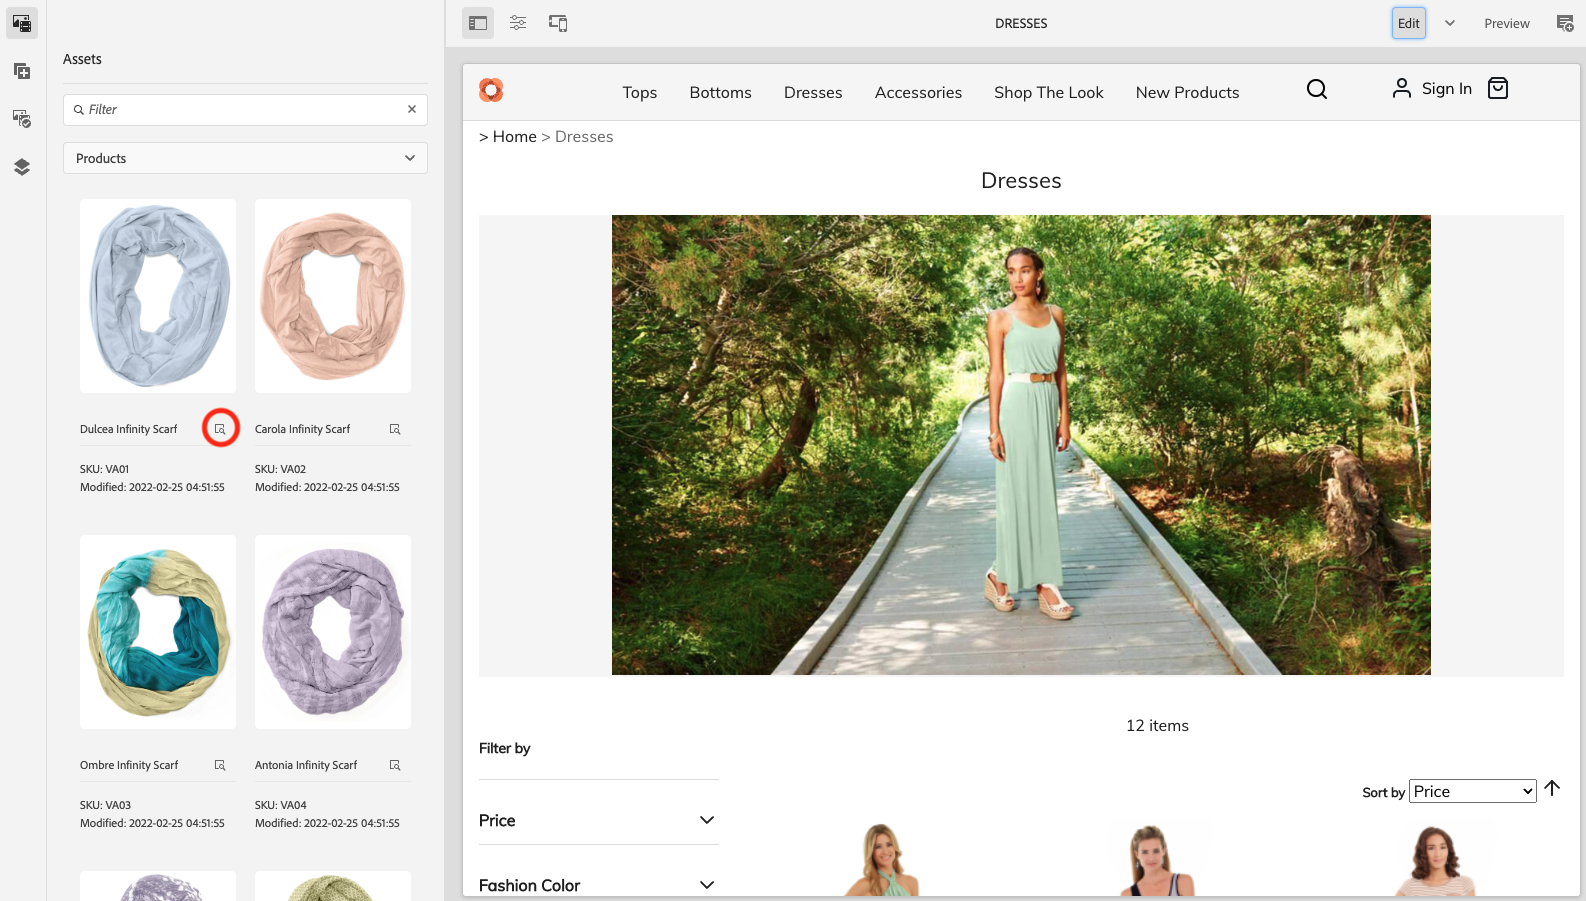Open details icon for Antonia Infinity Scarf
The height and width of the screenshot is (901, 1586).
coord(395,765)
